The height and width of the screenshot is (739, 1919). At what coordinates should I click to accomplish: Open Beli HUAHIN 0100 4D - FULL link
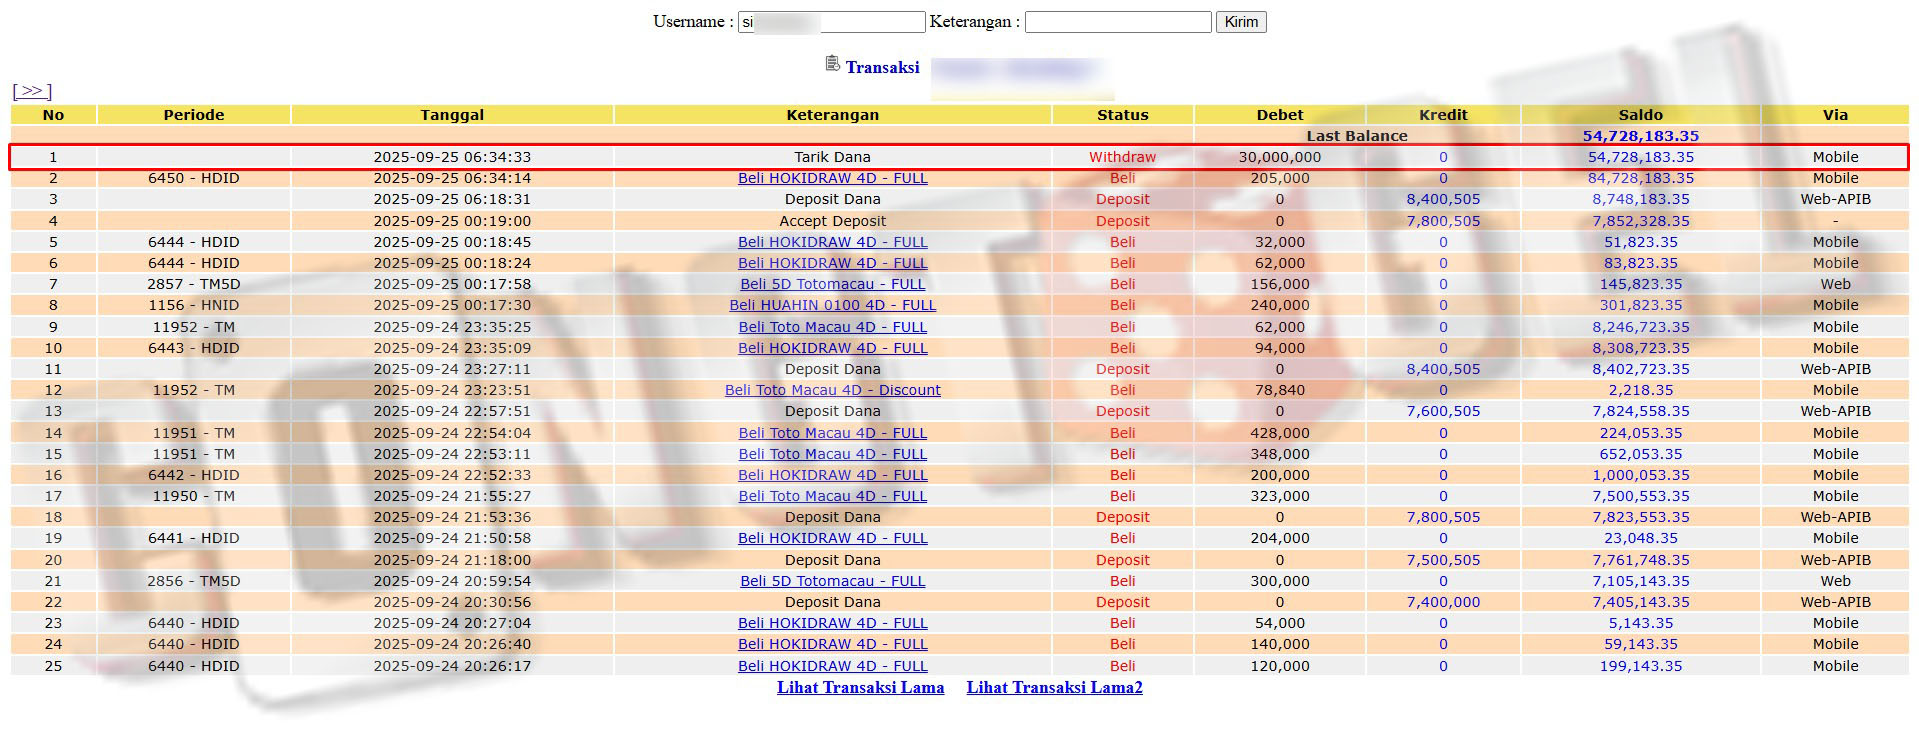pyautogui.click(x=832, y=305)
